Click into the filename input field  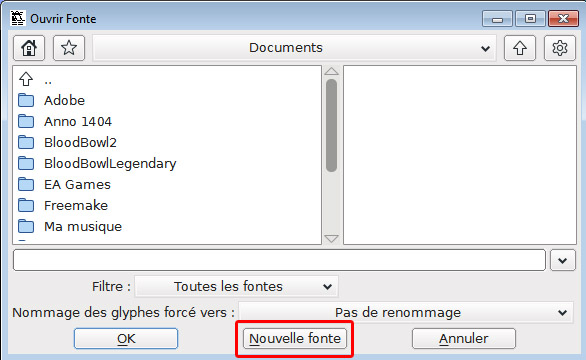[280, 260]
